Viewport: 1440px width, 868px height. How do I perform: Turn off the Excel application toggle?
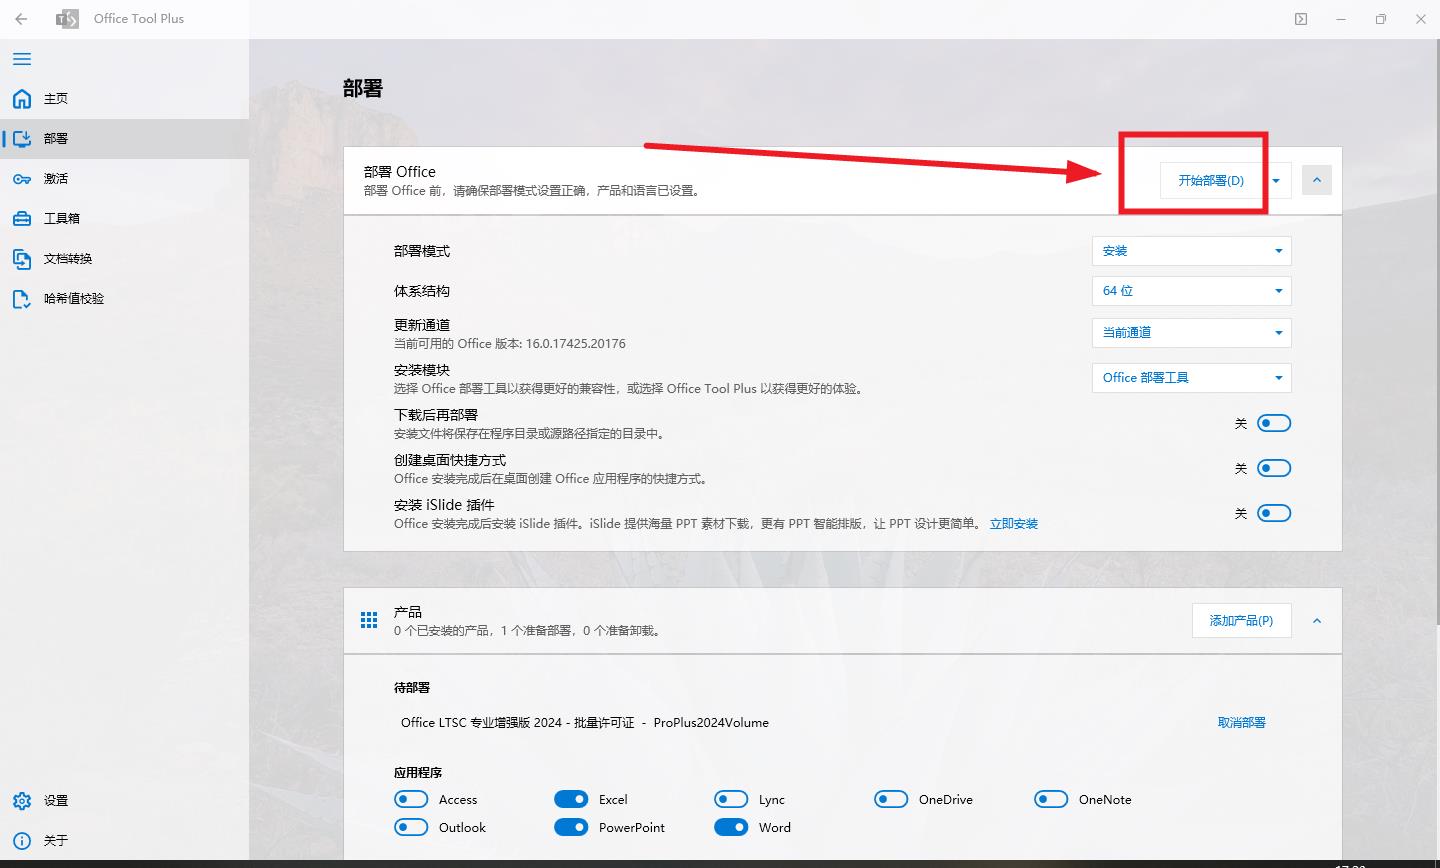point(571,799)
